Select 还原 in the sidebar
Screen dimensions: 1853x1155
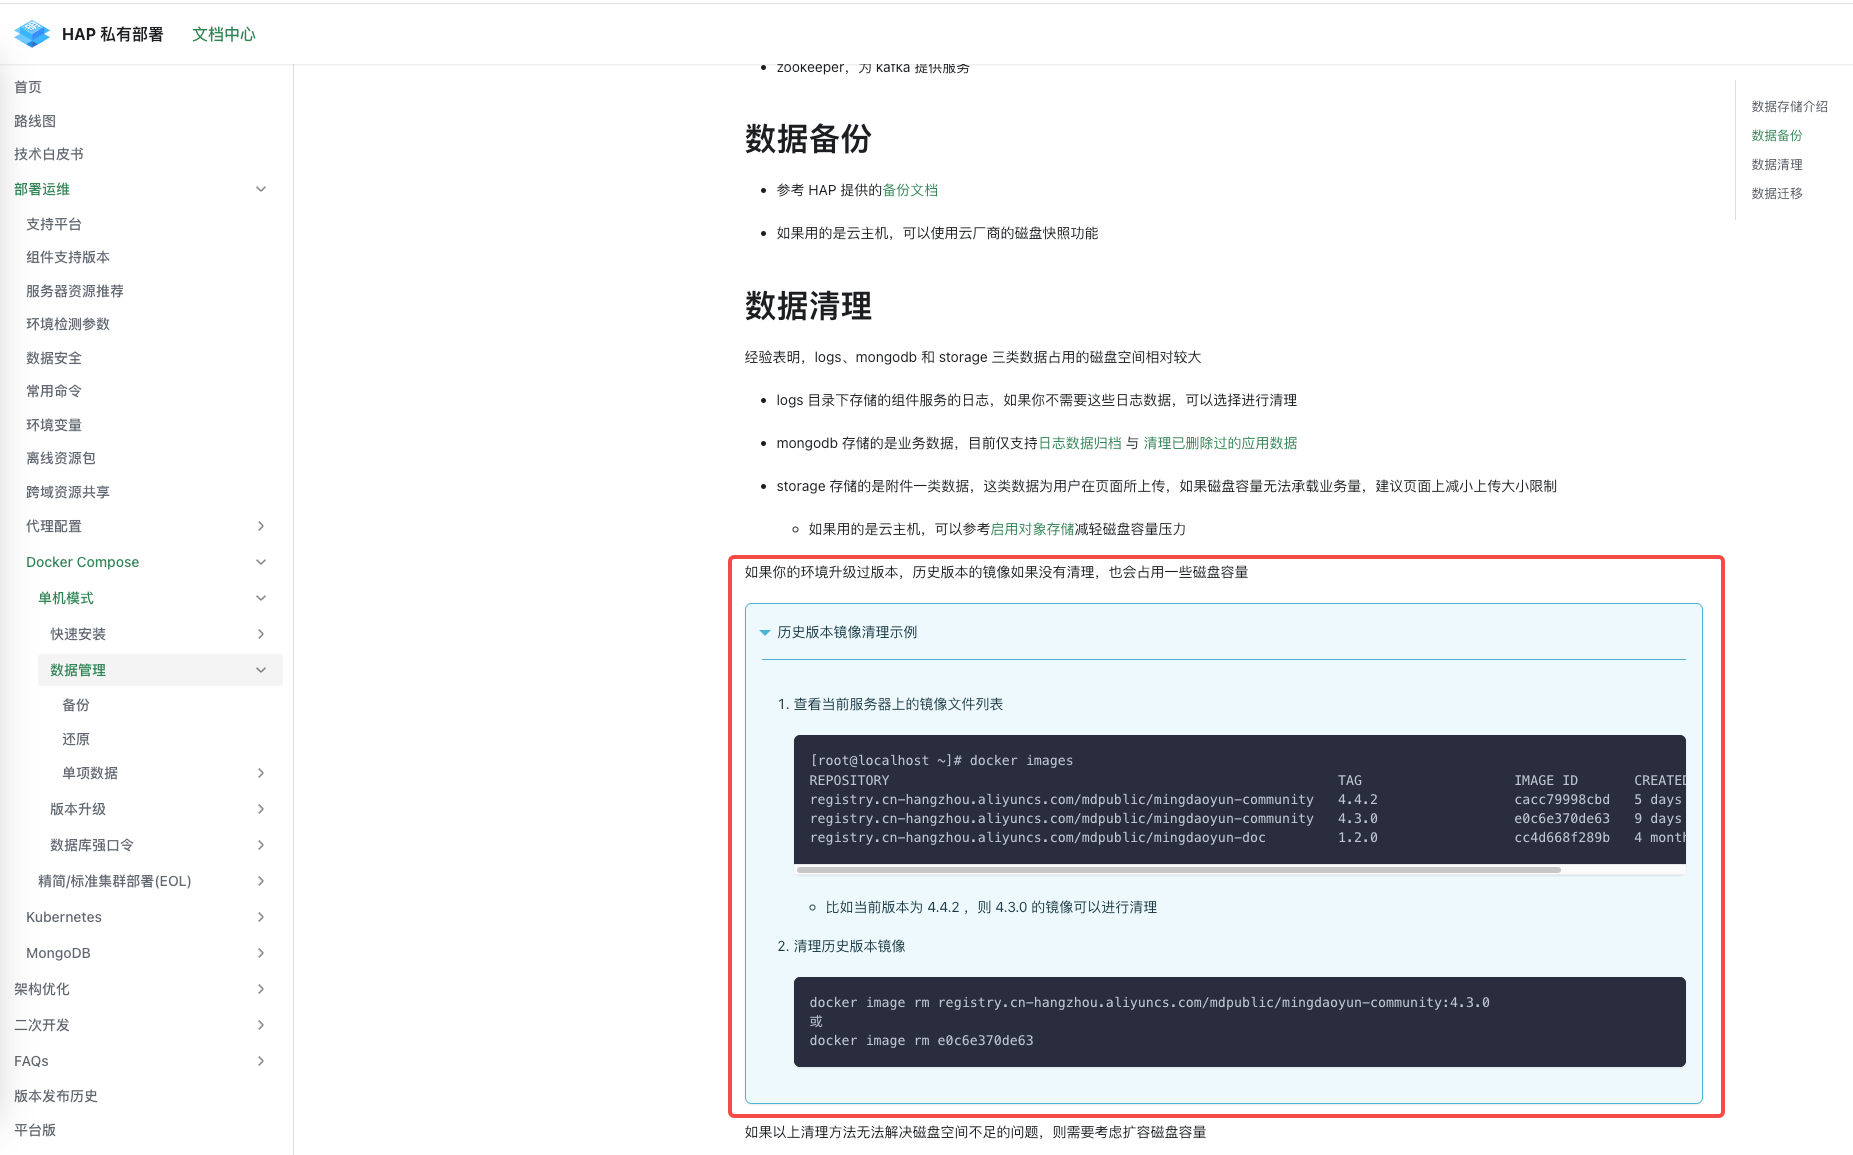pos(76,739)
